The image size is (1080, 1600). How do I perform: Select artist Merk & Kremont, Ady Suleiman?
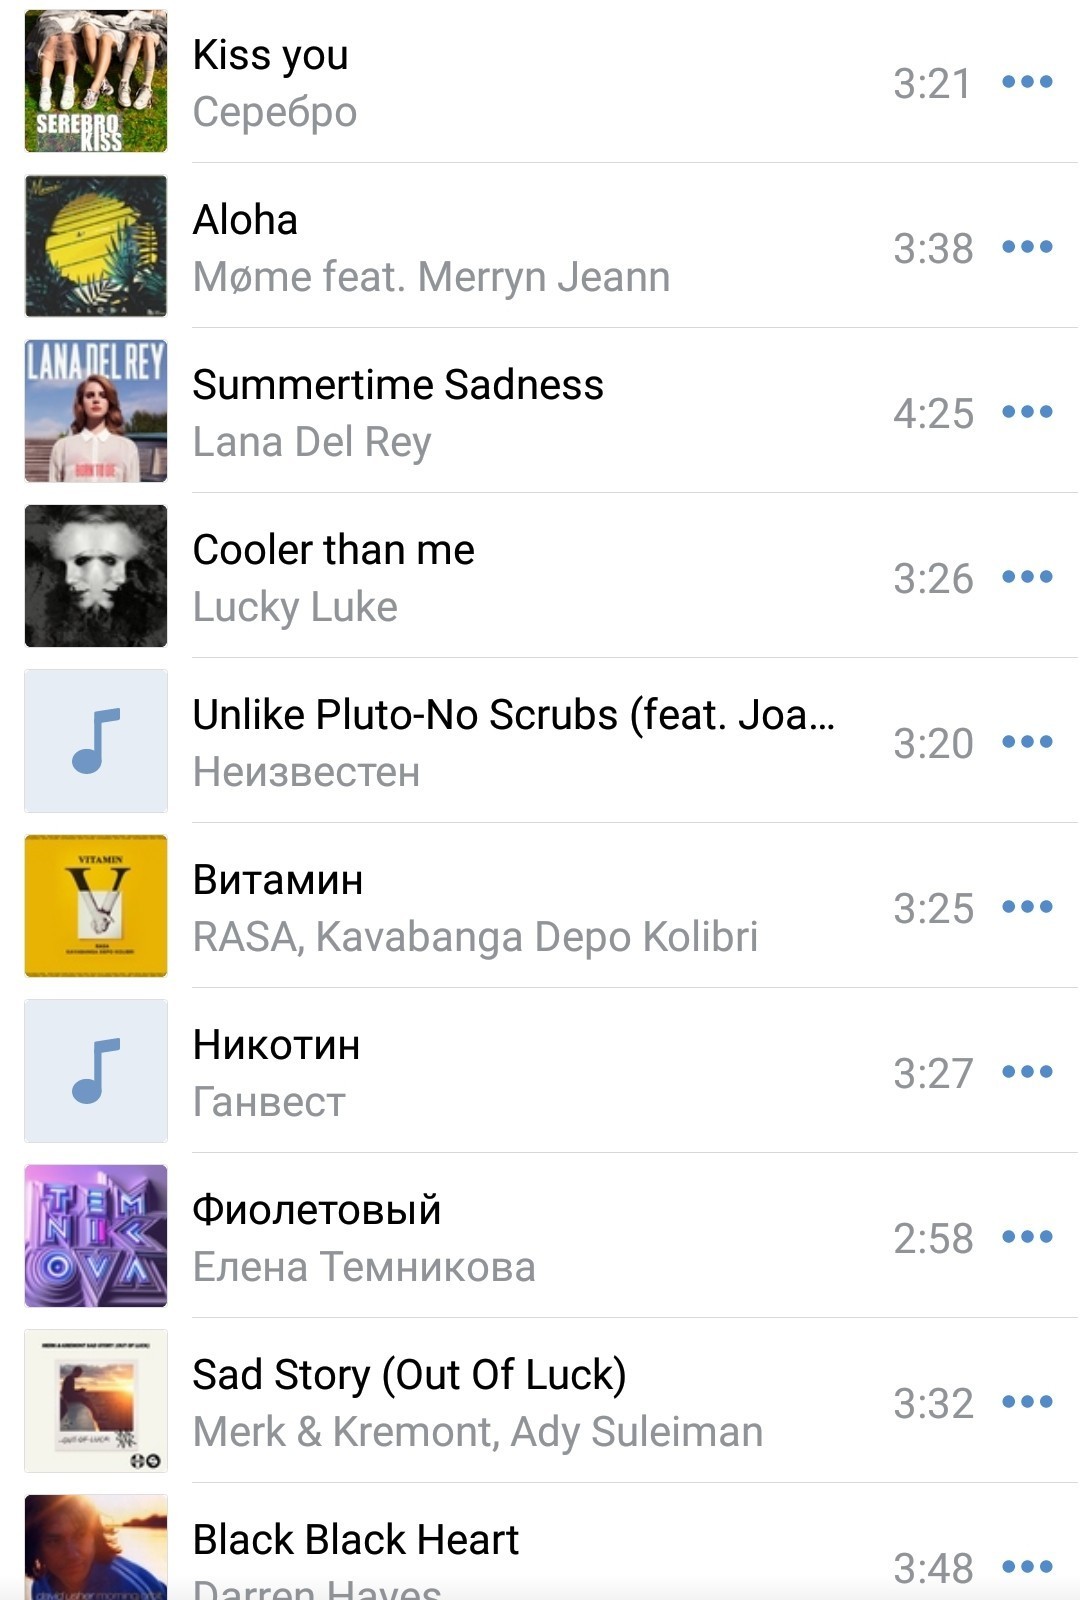[478, 1432]
